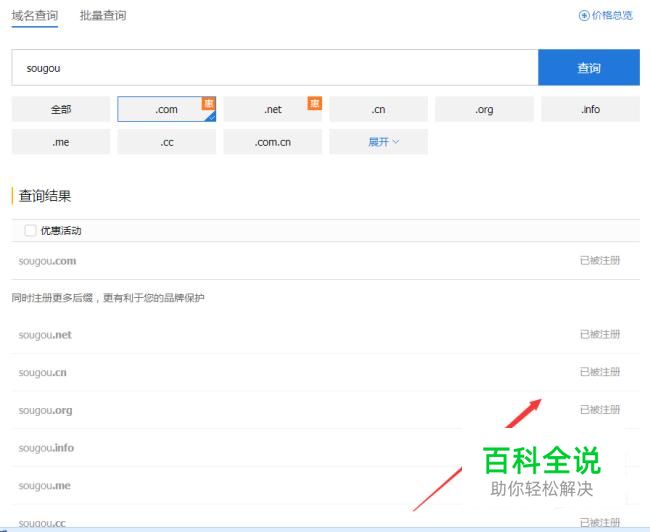Click the plus icon beside 价格总览

[x=584, y=16]
